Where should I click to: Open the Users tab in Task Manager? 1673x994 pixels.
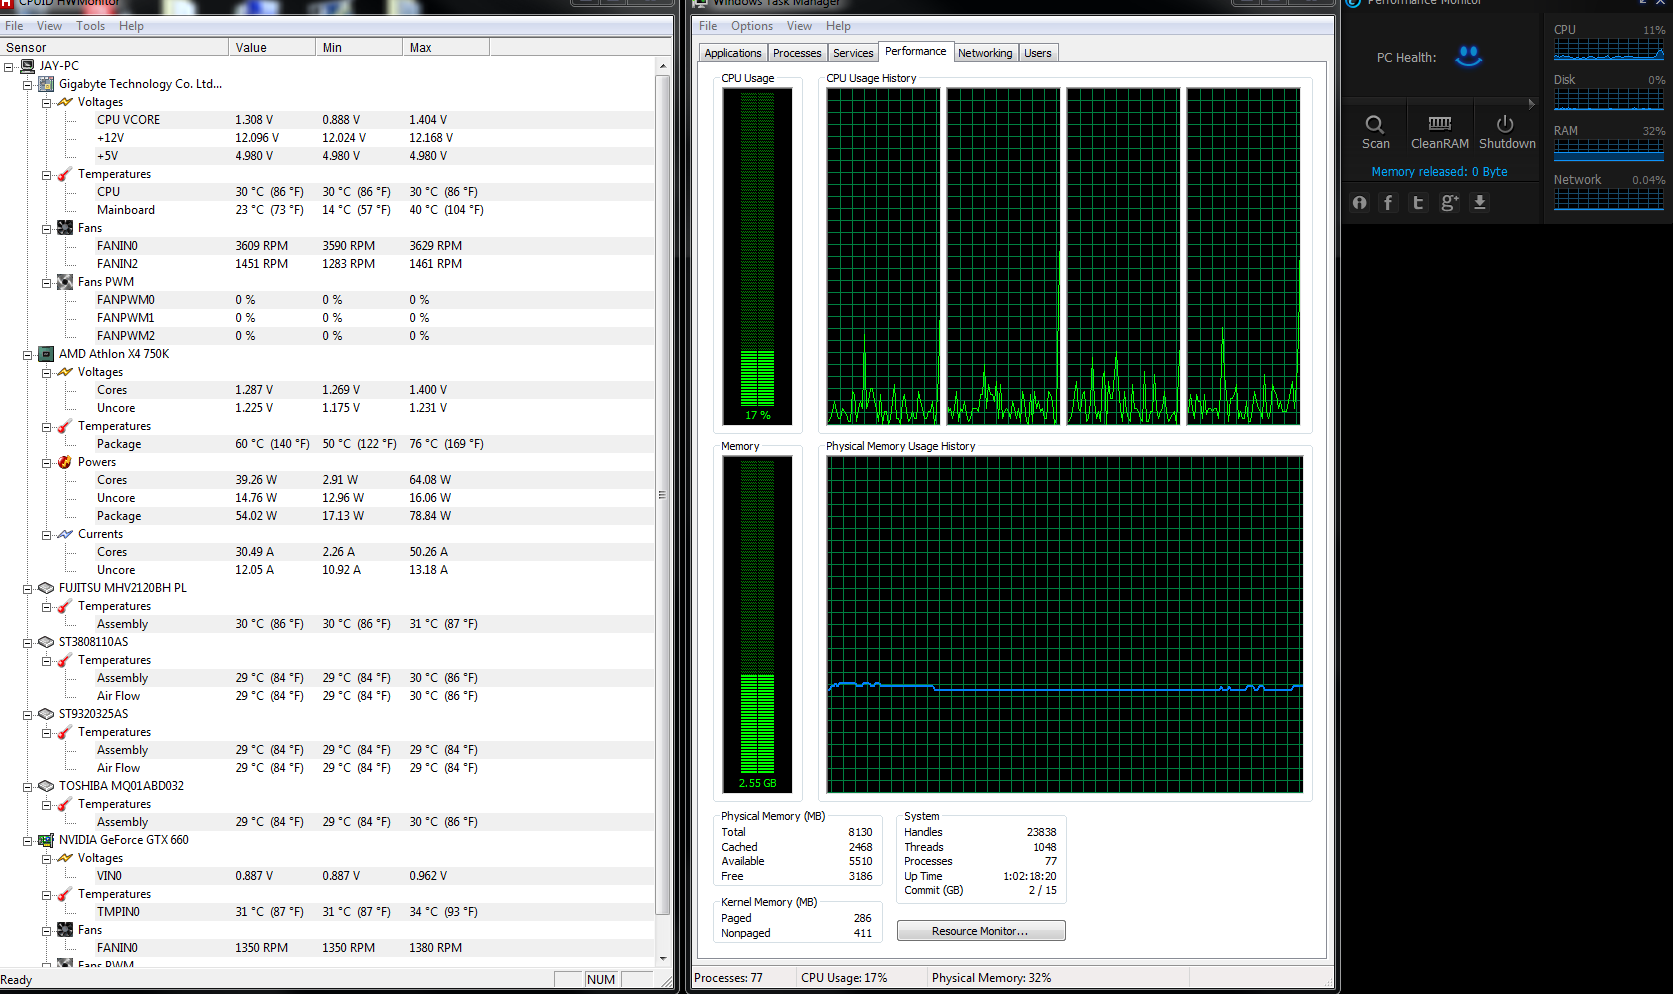pyautogui.click(x=1038, y=53)
